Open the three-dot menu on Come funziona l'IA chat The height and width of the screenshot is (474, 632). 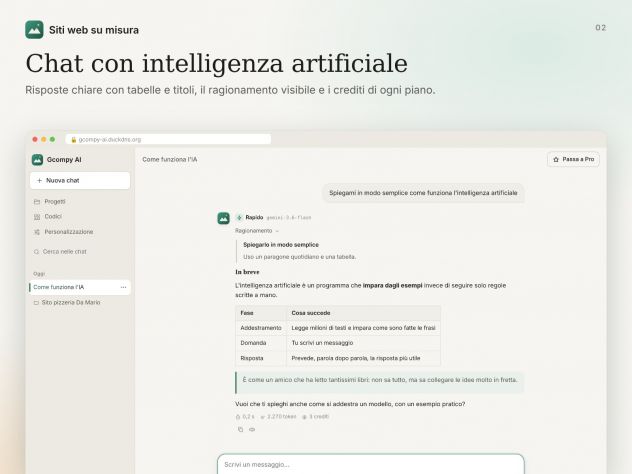123,287
